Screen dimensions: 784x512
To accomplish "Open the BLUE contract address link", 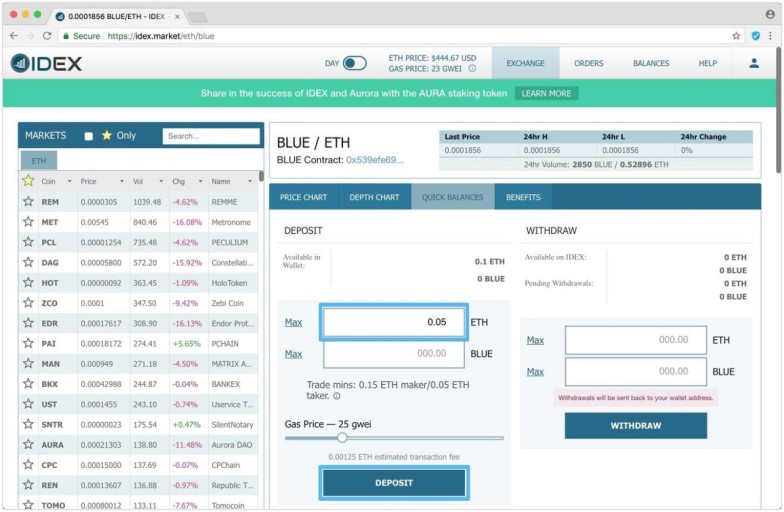I will click(374, 160).
